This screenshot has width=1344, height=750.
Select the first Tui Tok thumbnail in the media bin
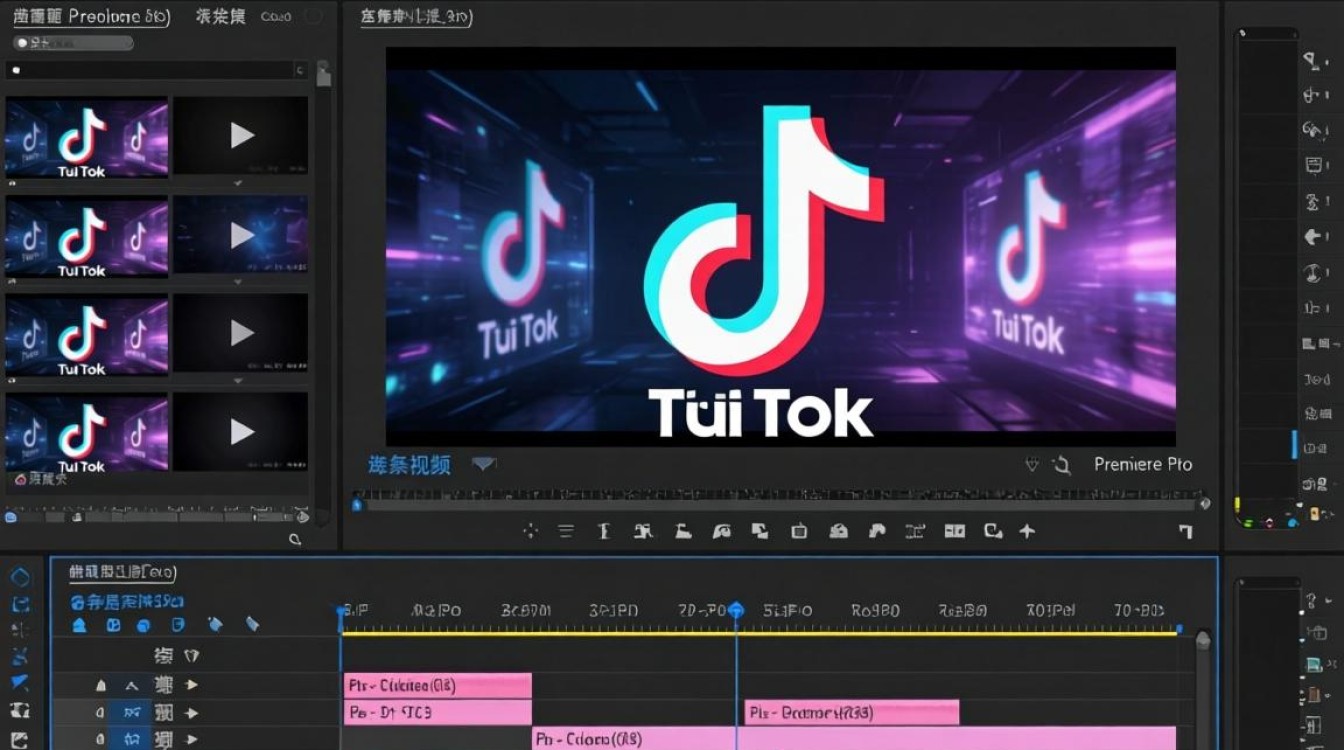coord(87,137)
